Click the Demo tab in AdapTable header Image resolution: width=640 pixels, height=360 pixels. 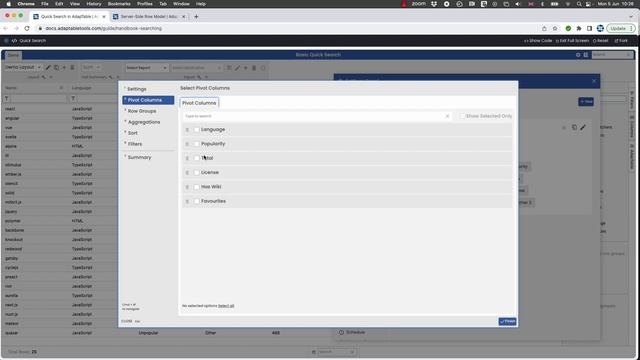pyautogui.click(x=13, y=55)
